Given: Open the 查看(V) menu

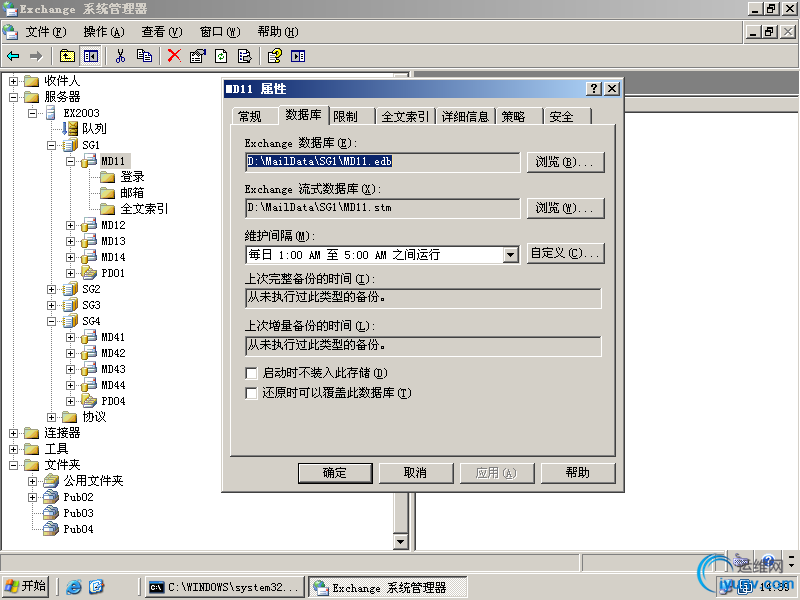Looking at the screenshot, I should click(x=162, y=32).
